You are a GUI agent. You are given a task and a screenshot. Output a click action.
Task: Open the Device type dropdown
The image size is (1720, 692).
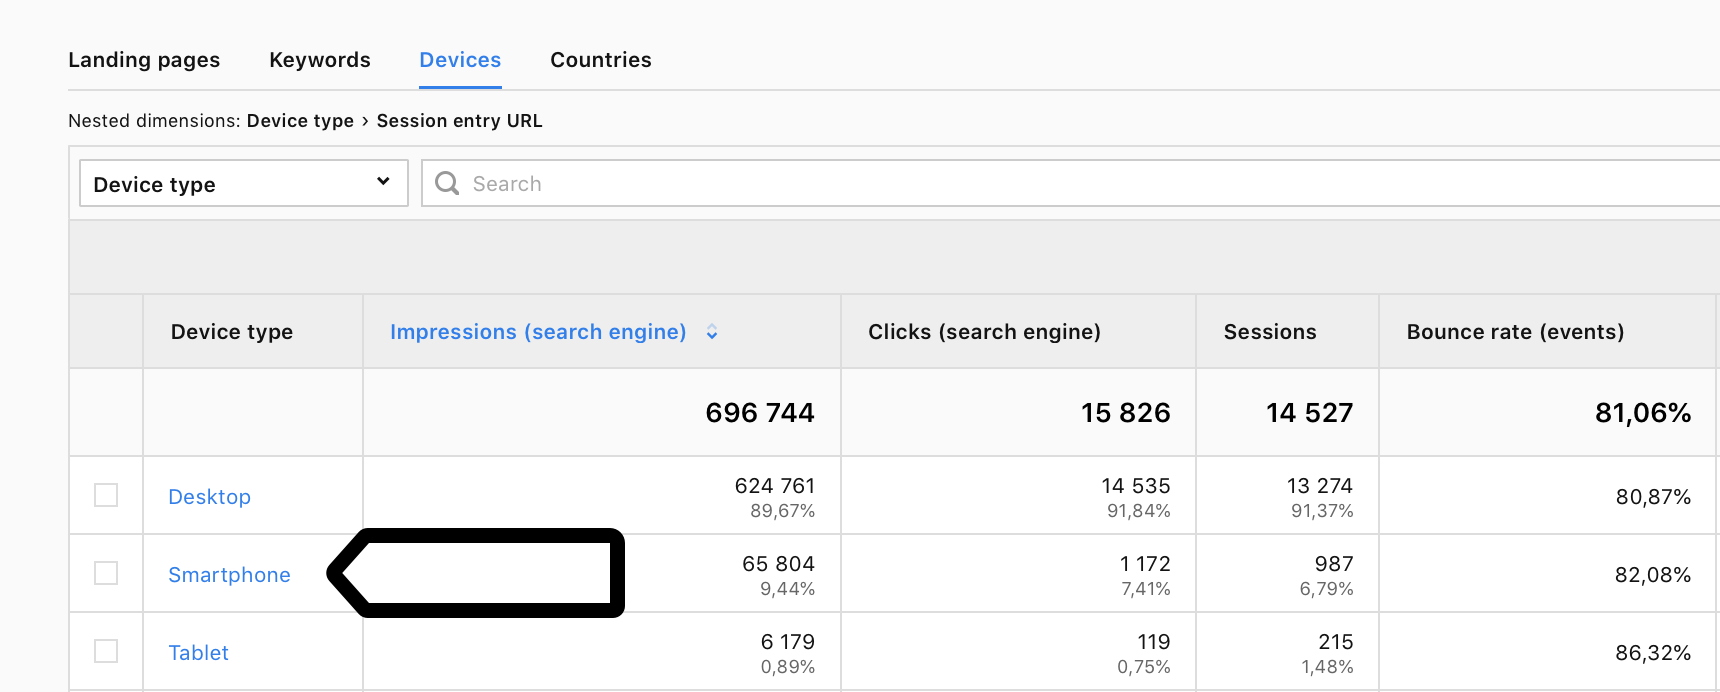point(244,183)
